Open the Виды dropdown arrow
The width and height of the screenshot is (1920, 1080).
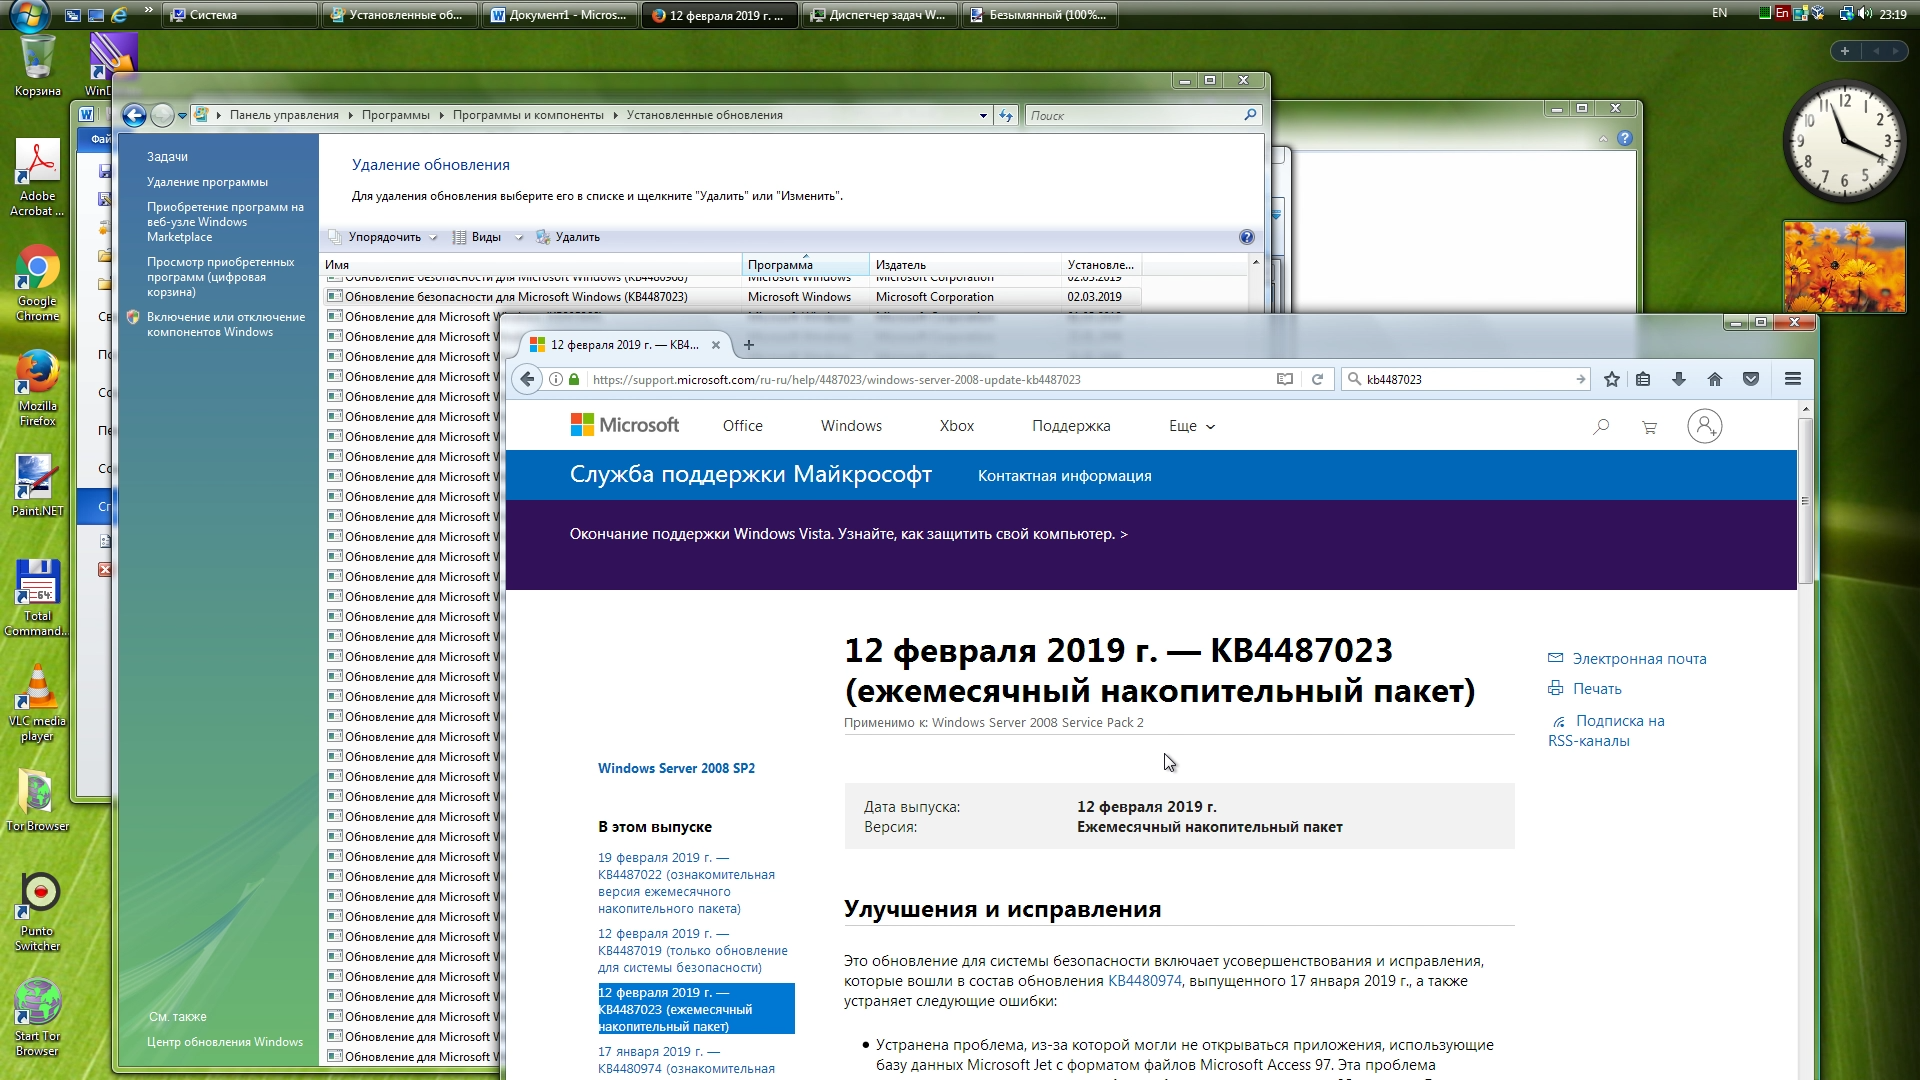518,237
